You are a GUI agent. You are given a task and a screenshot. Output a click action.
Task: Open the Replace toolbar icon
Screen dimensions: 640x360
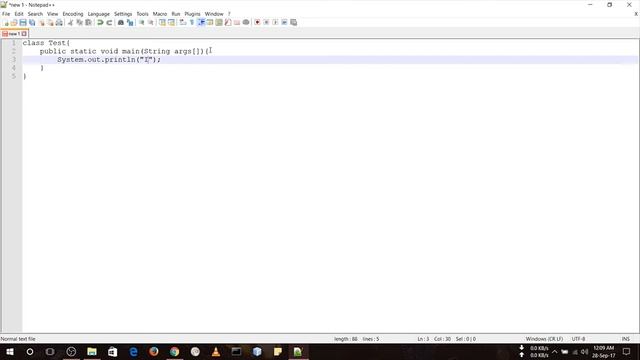130,22
